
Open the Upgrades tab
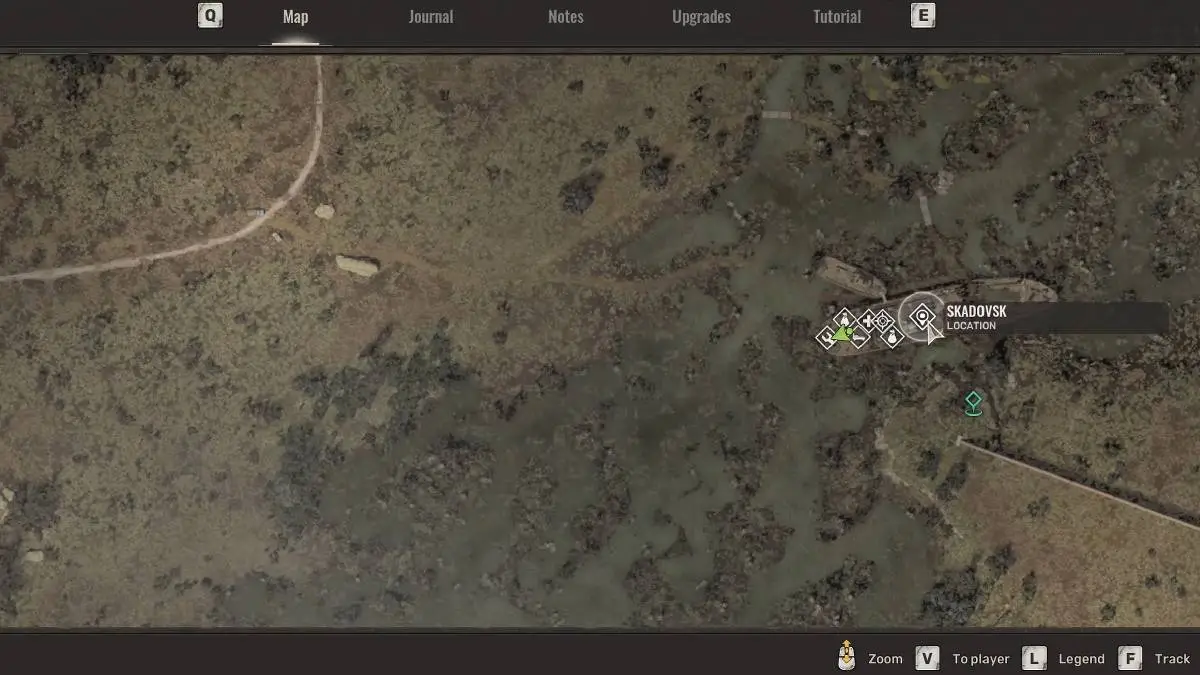tap(701, 17)
